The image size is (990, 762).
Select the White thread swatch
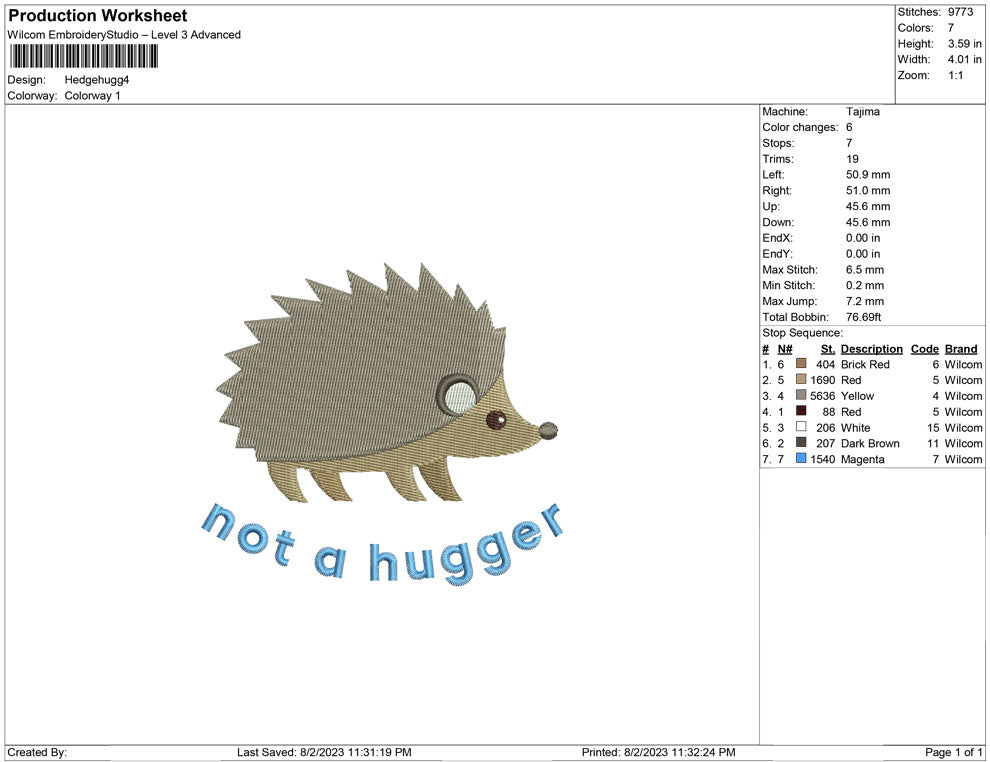click(x=800, y=427)
